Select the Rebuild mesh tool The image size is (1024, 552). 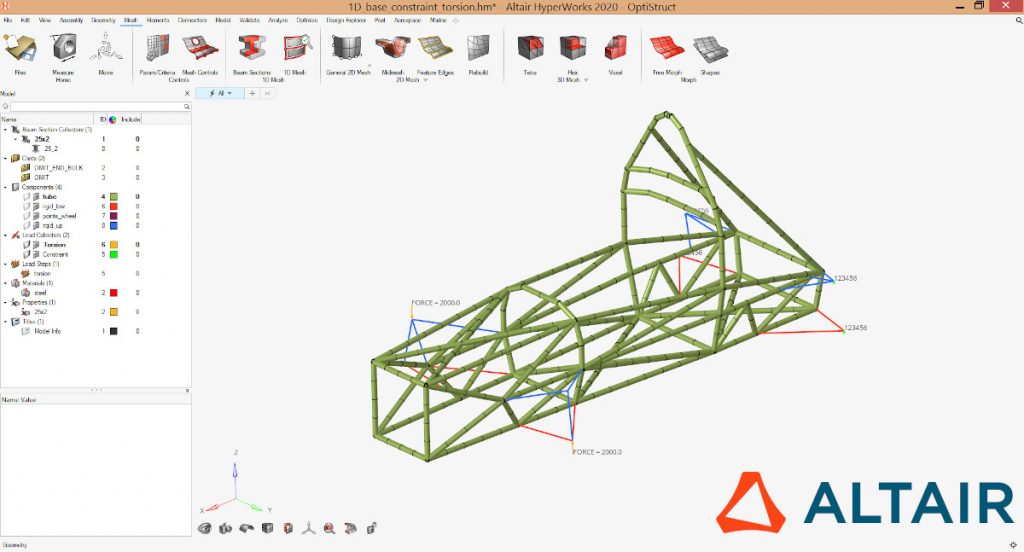coord(478,51)
